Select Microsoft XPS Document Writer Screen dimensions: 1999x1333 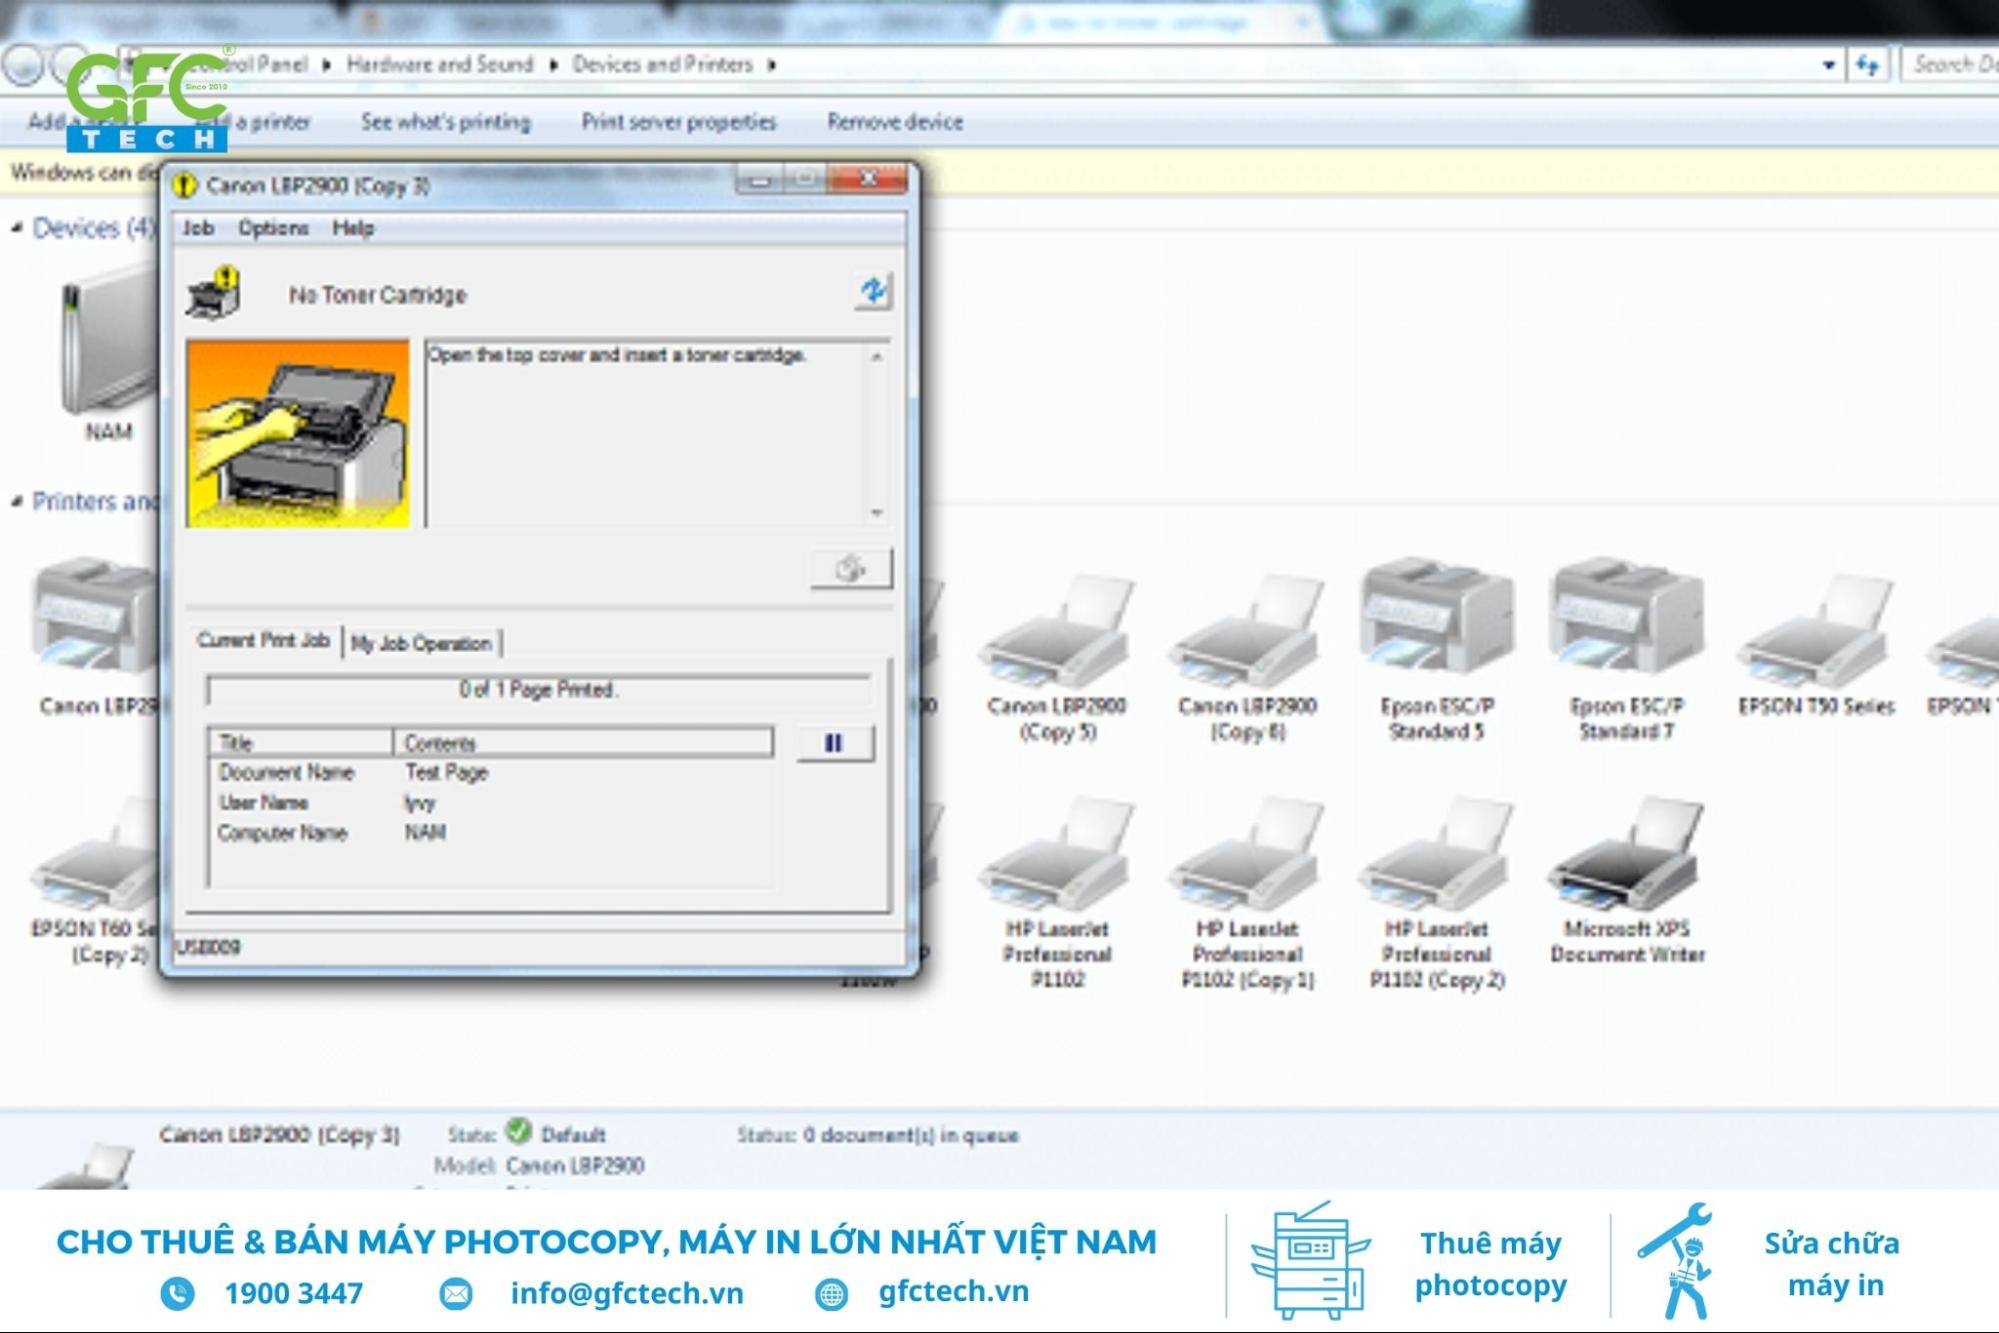1626,880
